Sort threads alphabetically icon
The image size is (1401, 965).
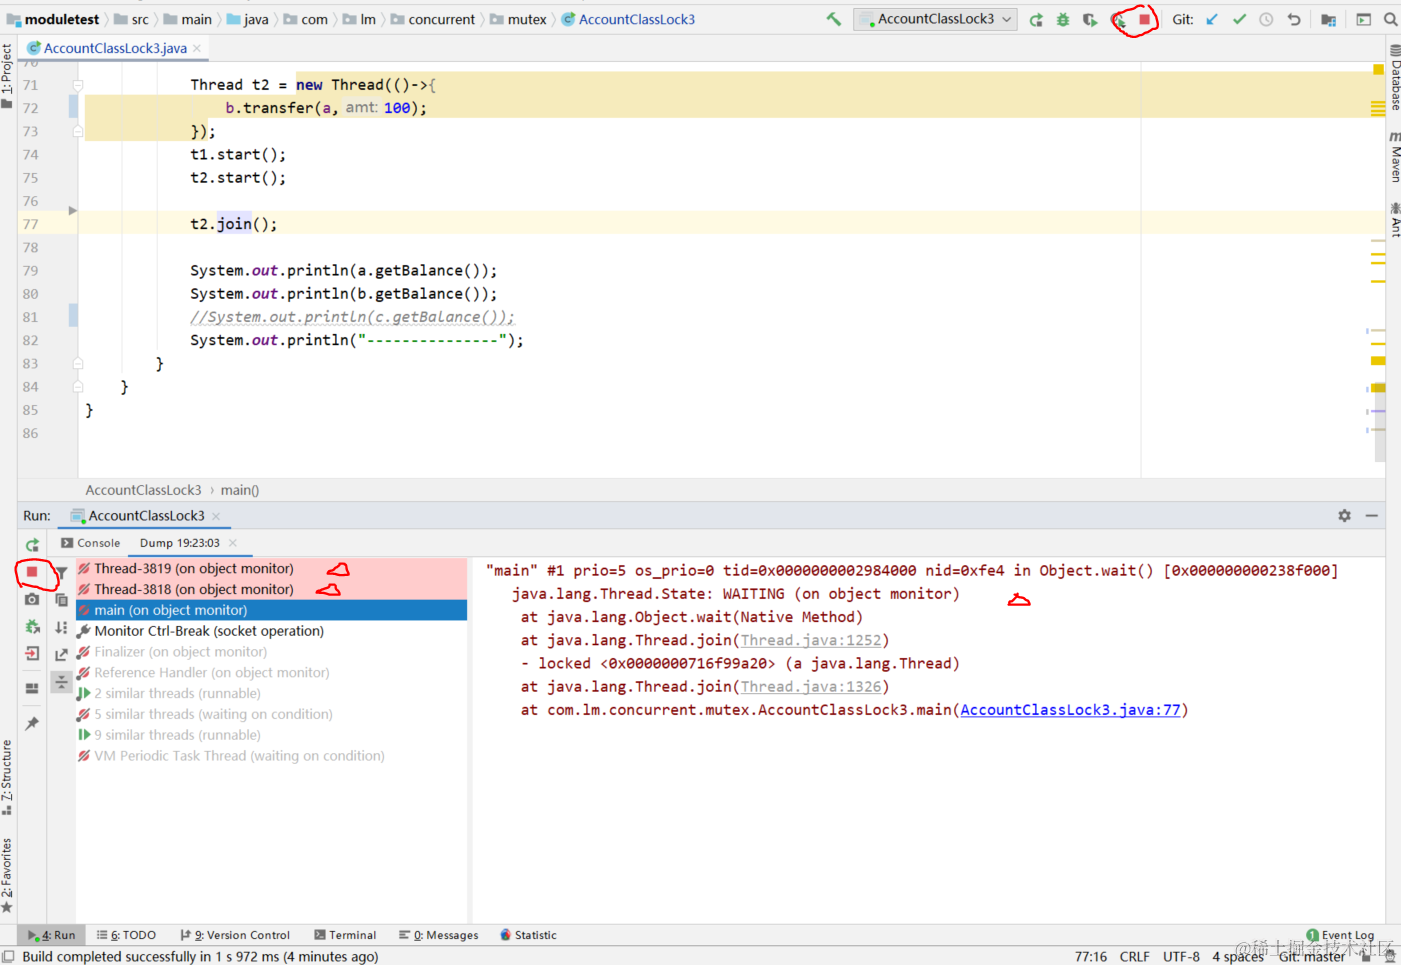61,627
